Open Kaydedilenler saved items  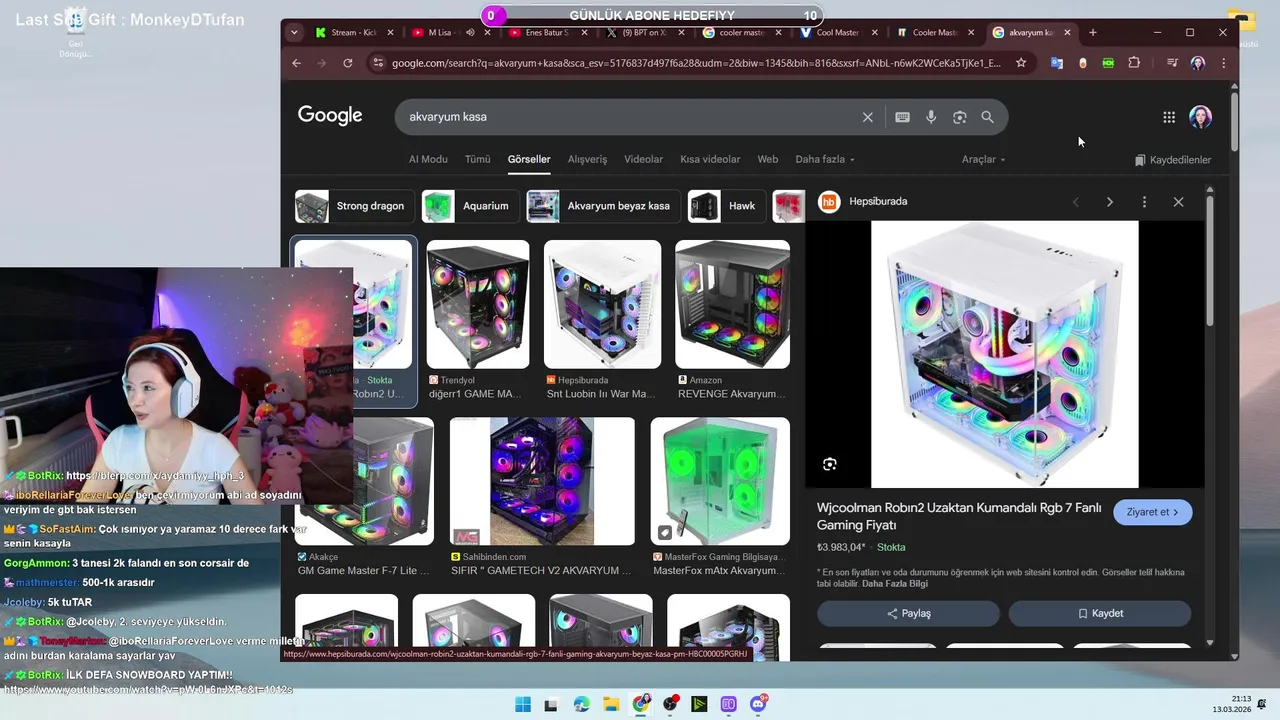pyautogui.click(x=1172, y=160)
